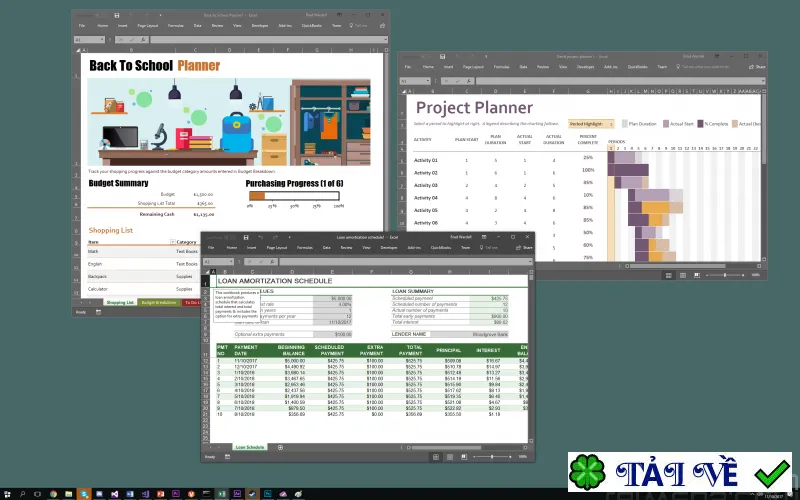
Task: Click Ribbon Display Options in Project Planner window
Action: pos(717,57)
